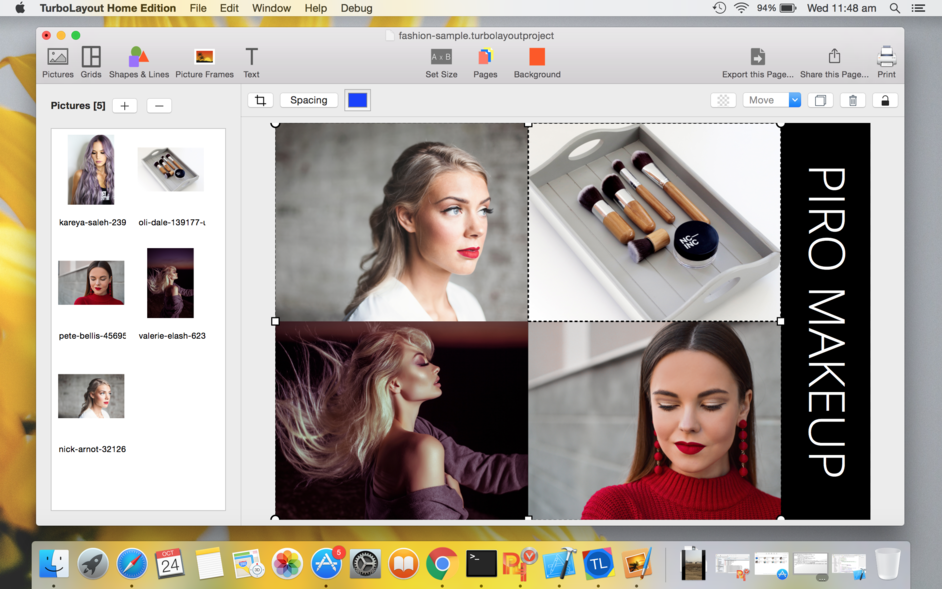942x589 pixels.
Task: Open the Window menu
Action: (272, 8)
